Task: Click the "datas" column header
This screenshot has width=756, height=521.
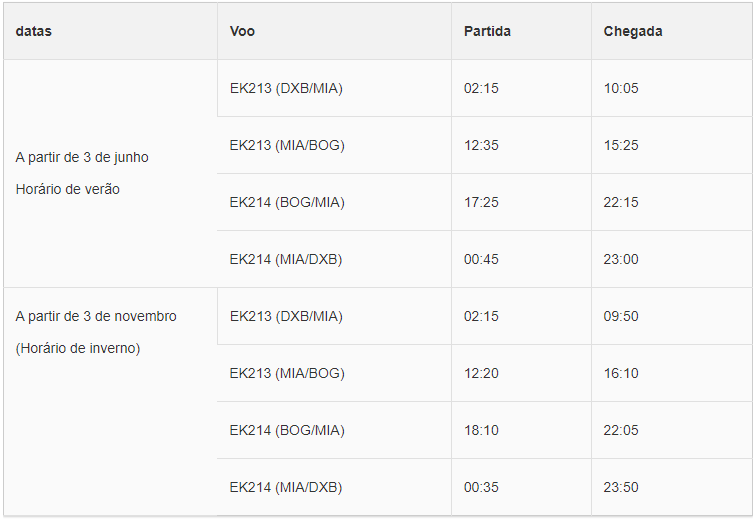Action: [x=34, y=31]
